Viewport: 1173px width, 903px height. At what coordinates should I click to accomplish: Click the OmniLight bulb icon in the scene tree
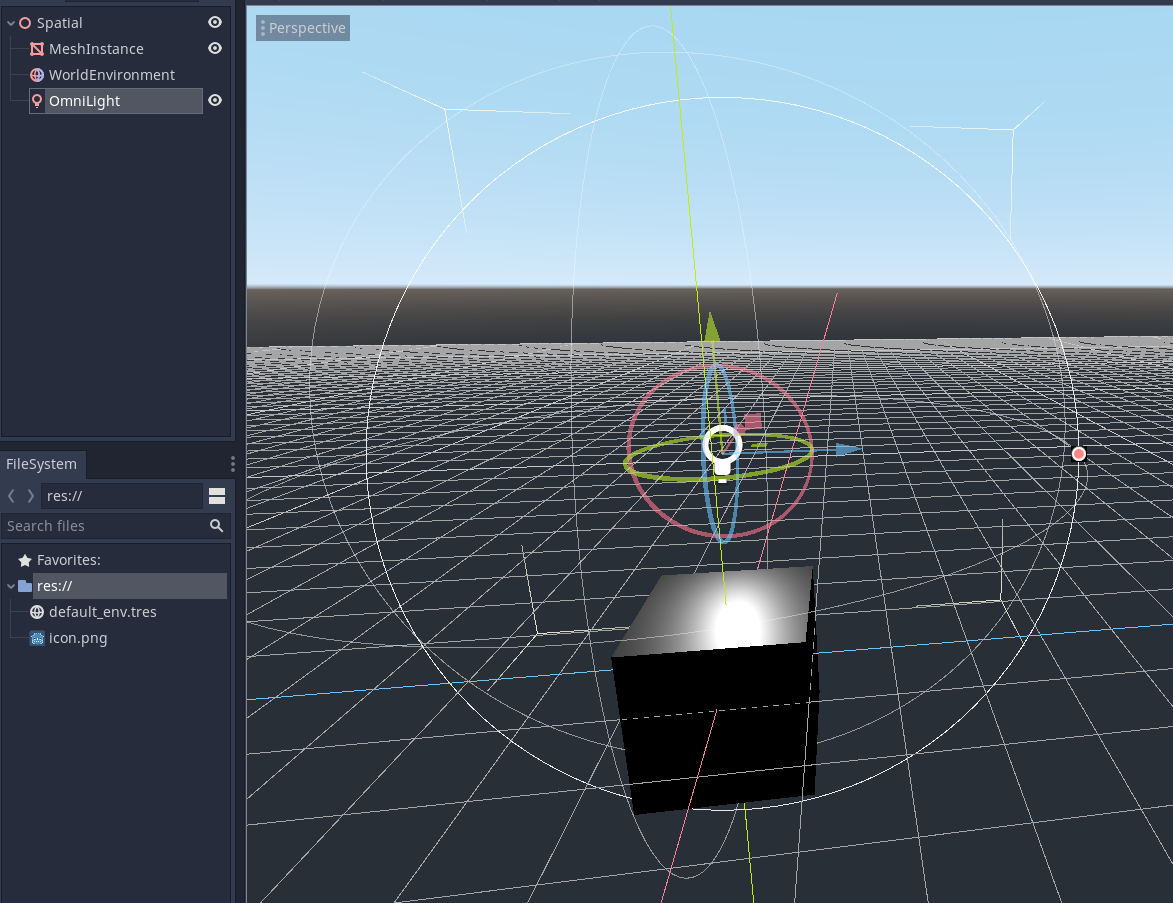37,100
